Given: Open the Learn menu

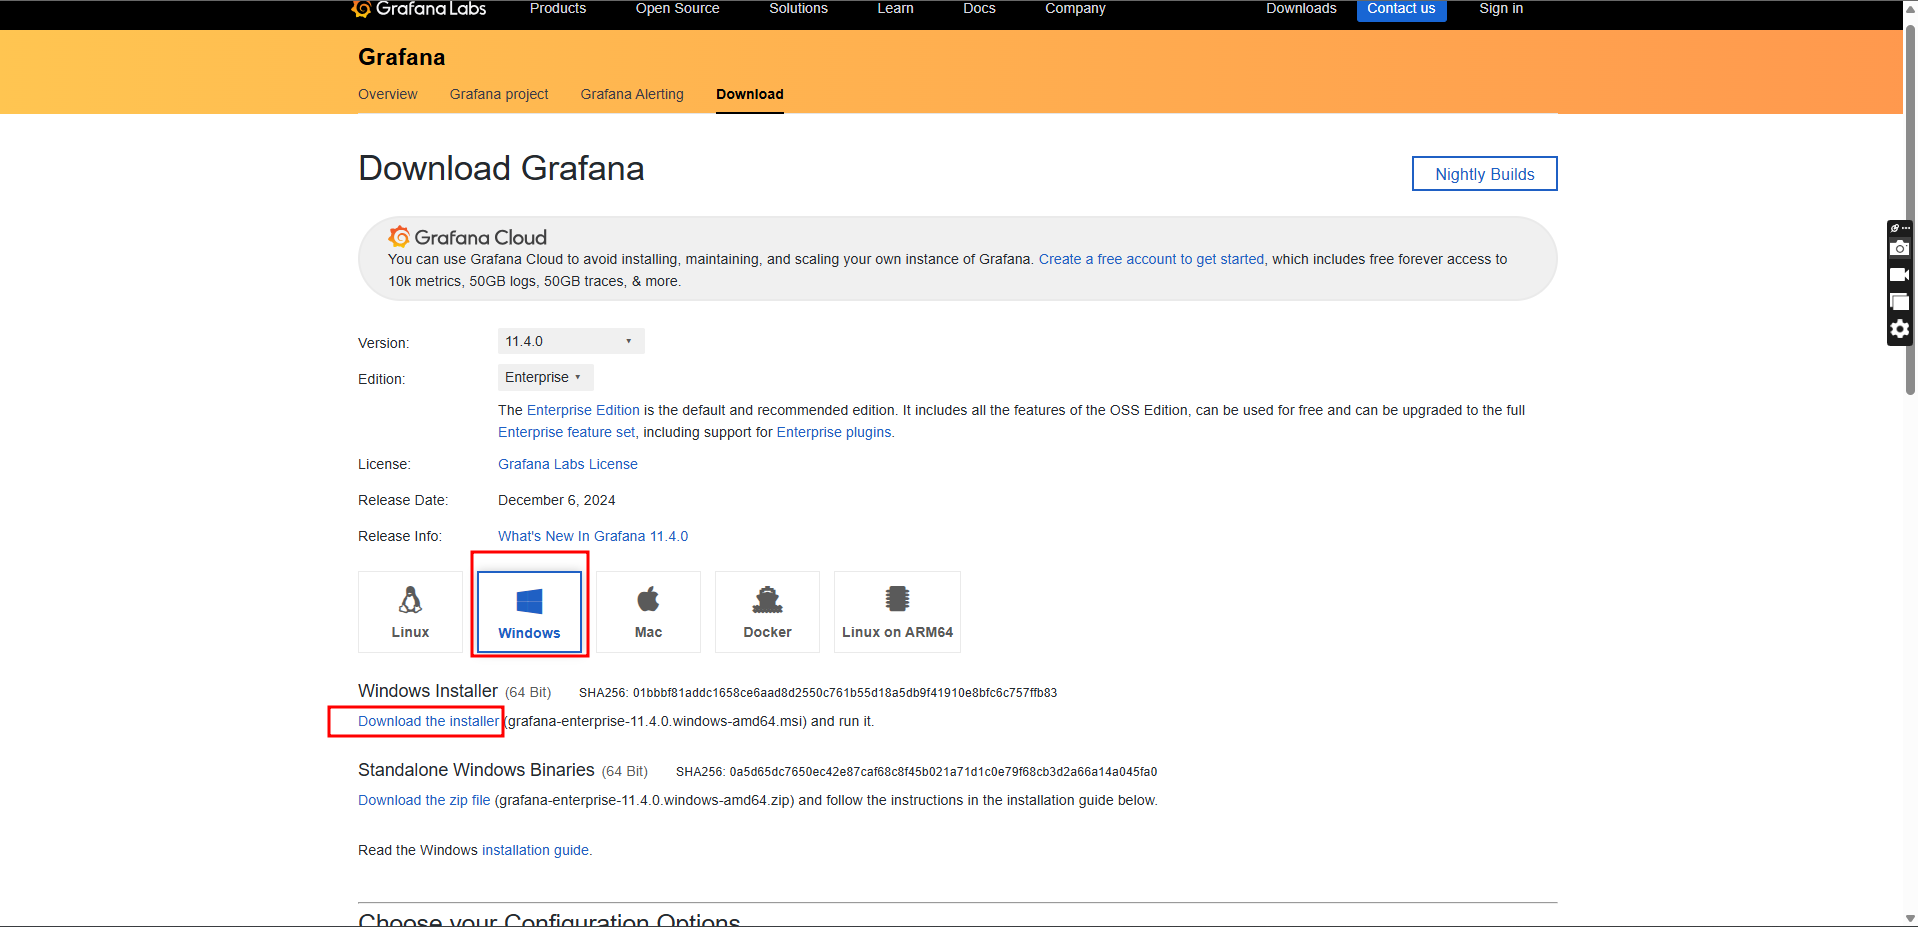Looking at the screenshot, I should pyautogui.click(x=895, y=8).
